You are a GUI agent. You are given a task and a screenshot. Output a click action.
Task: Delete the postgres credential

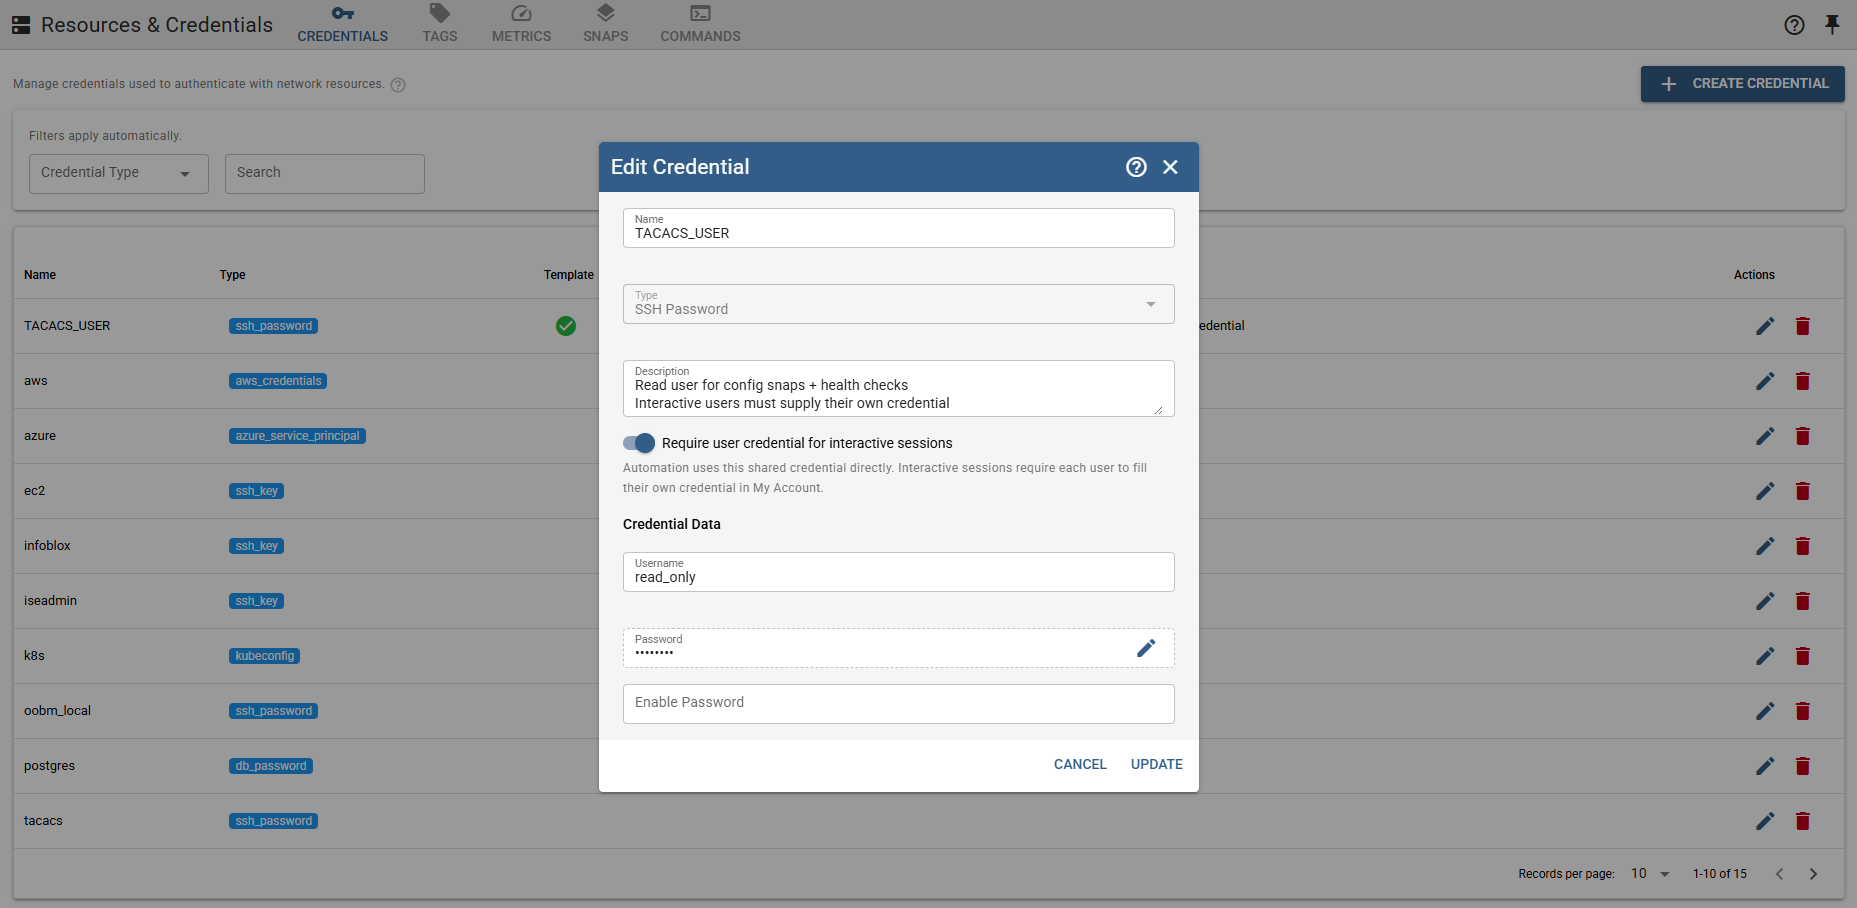tap(1802, 766)
